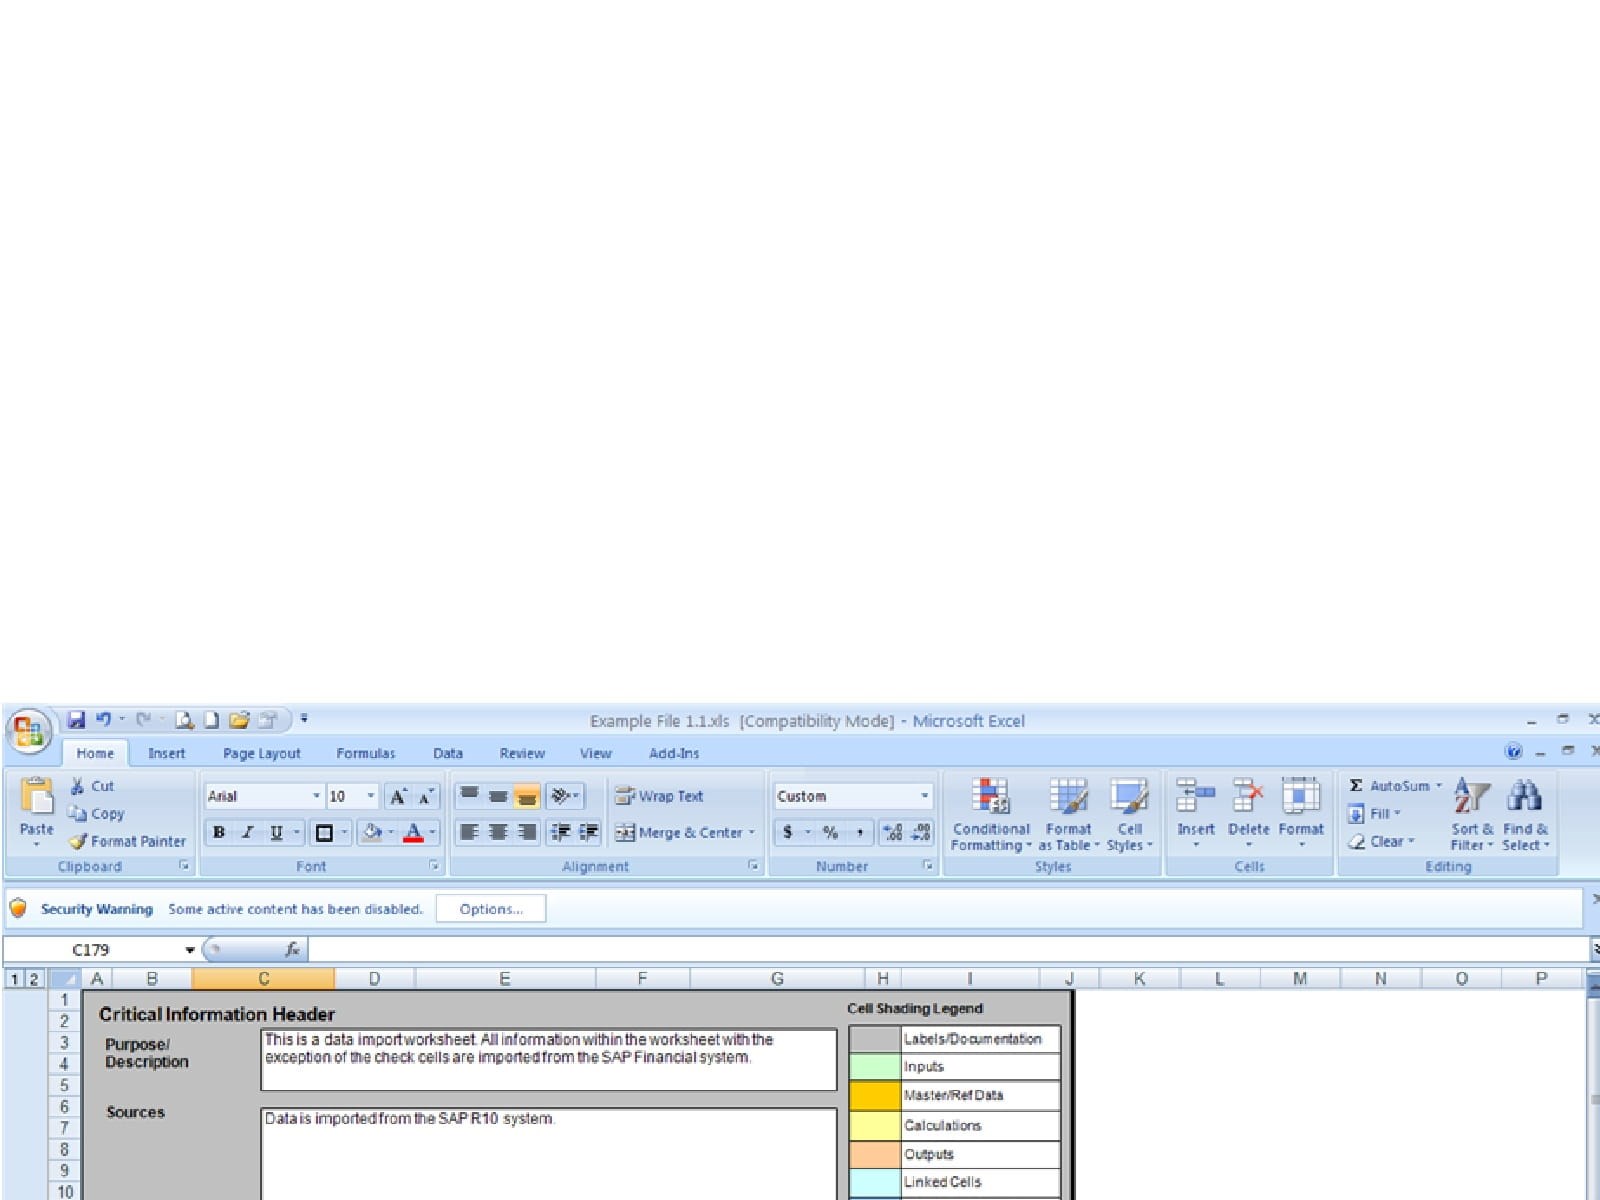Viewport: 1600px width, 1200px height.
Task: Open the Custom number format dropdown
Action: tap(924, 796)
